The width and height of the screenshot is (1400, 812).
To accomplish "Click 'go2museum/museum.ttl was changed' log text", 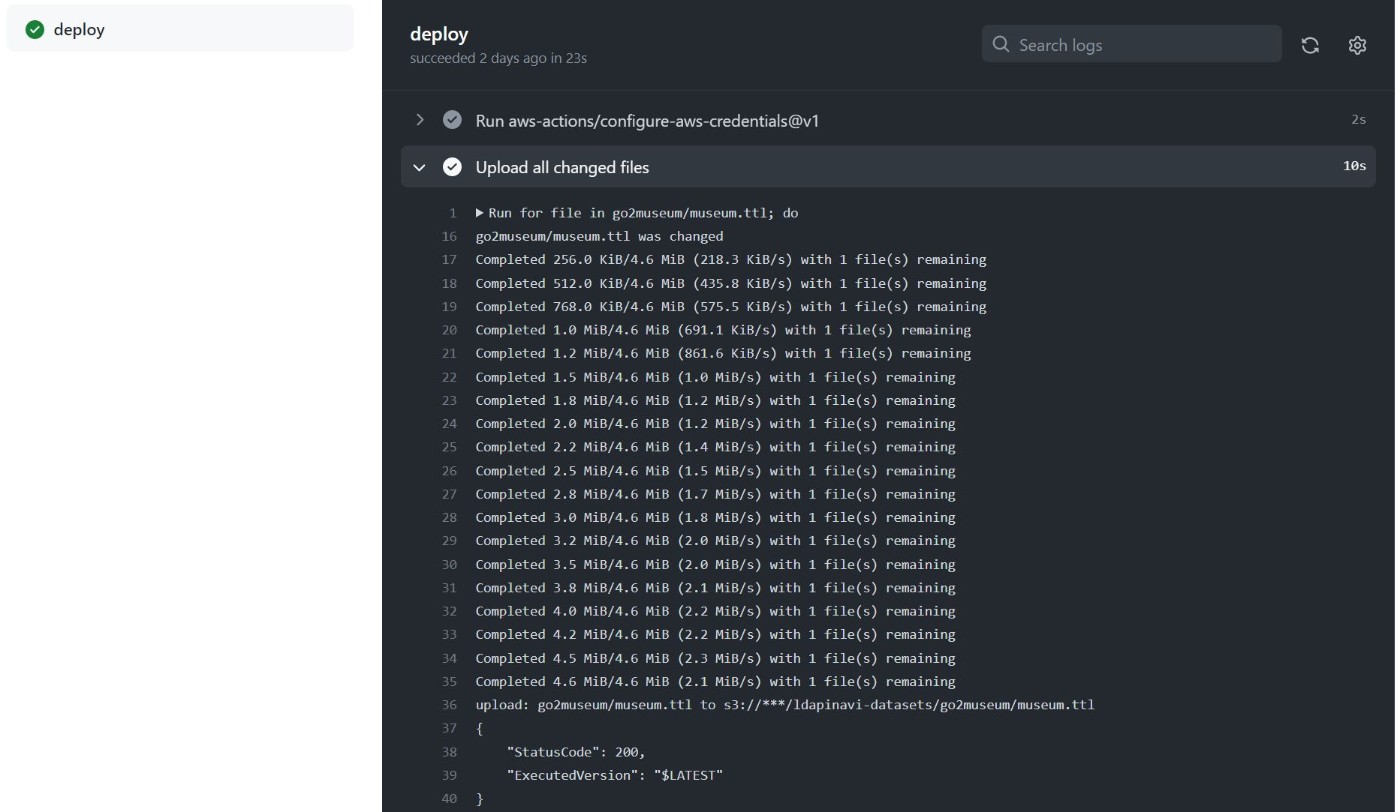I will 599,237.
